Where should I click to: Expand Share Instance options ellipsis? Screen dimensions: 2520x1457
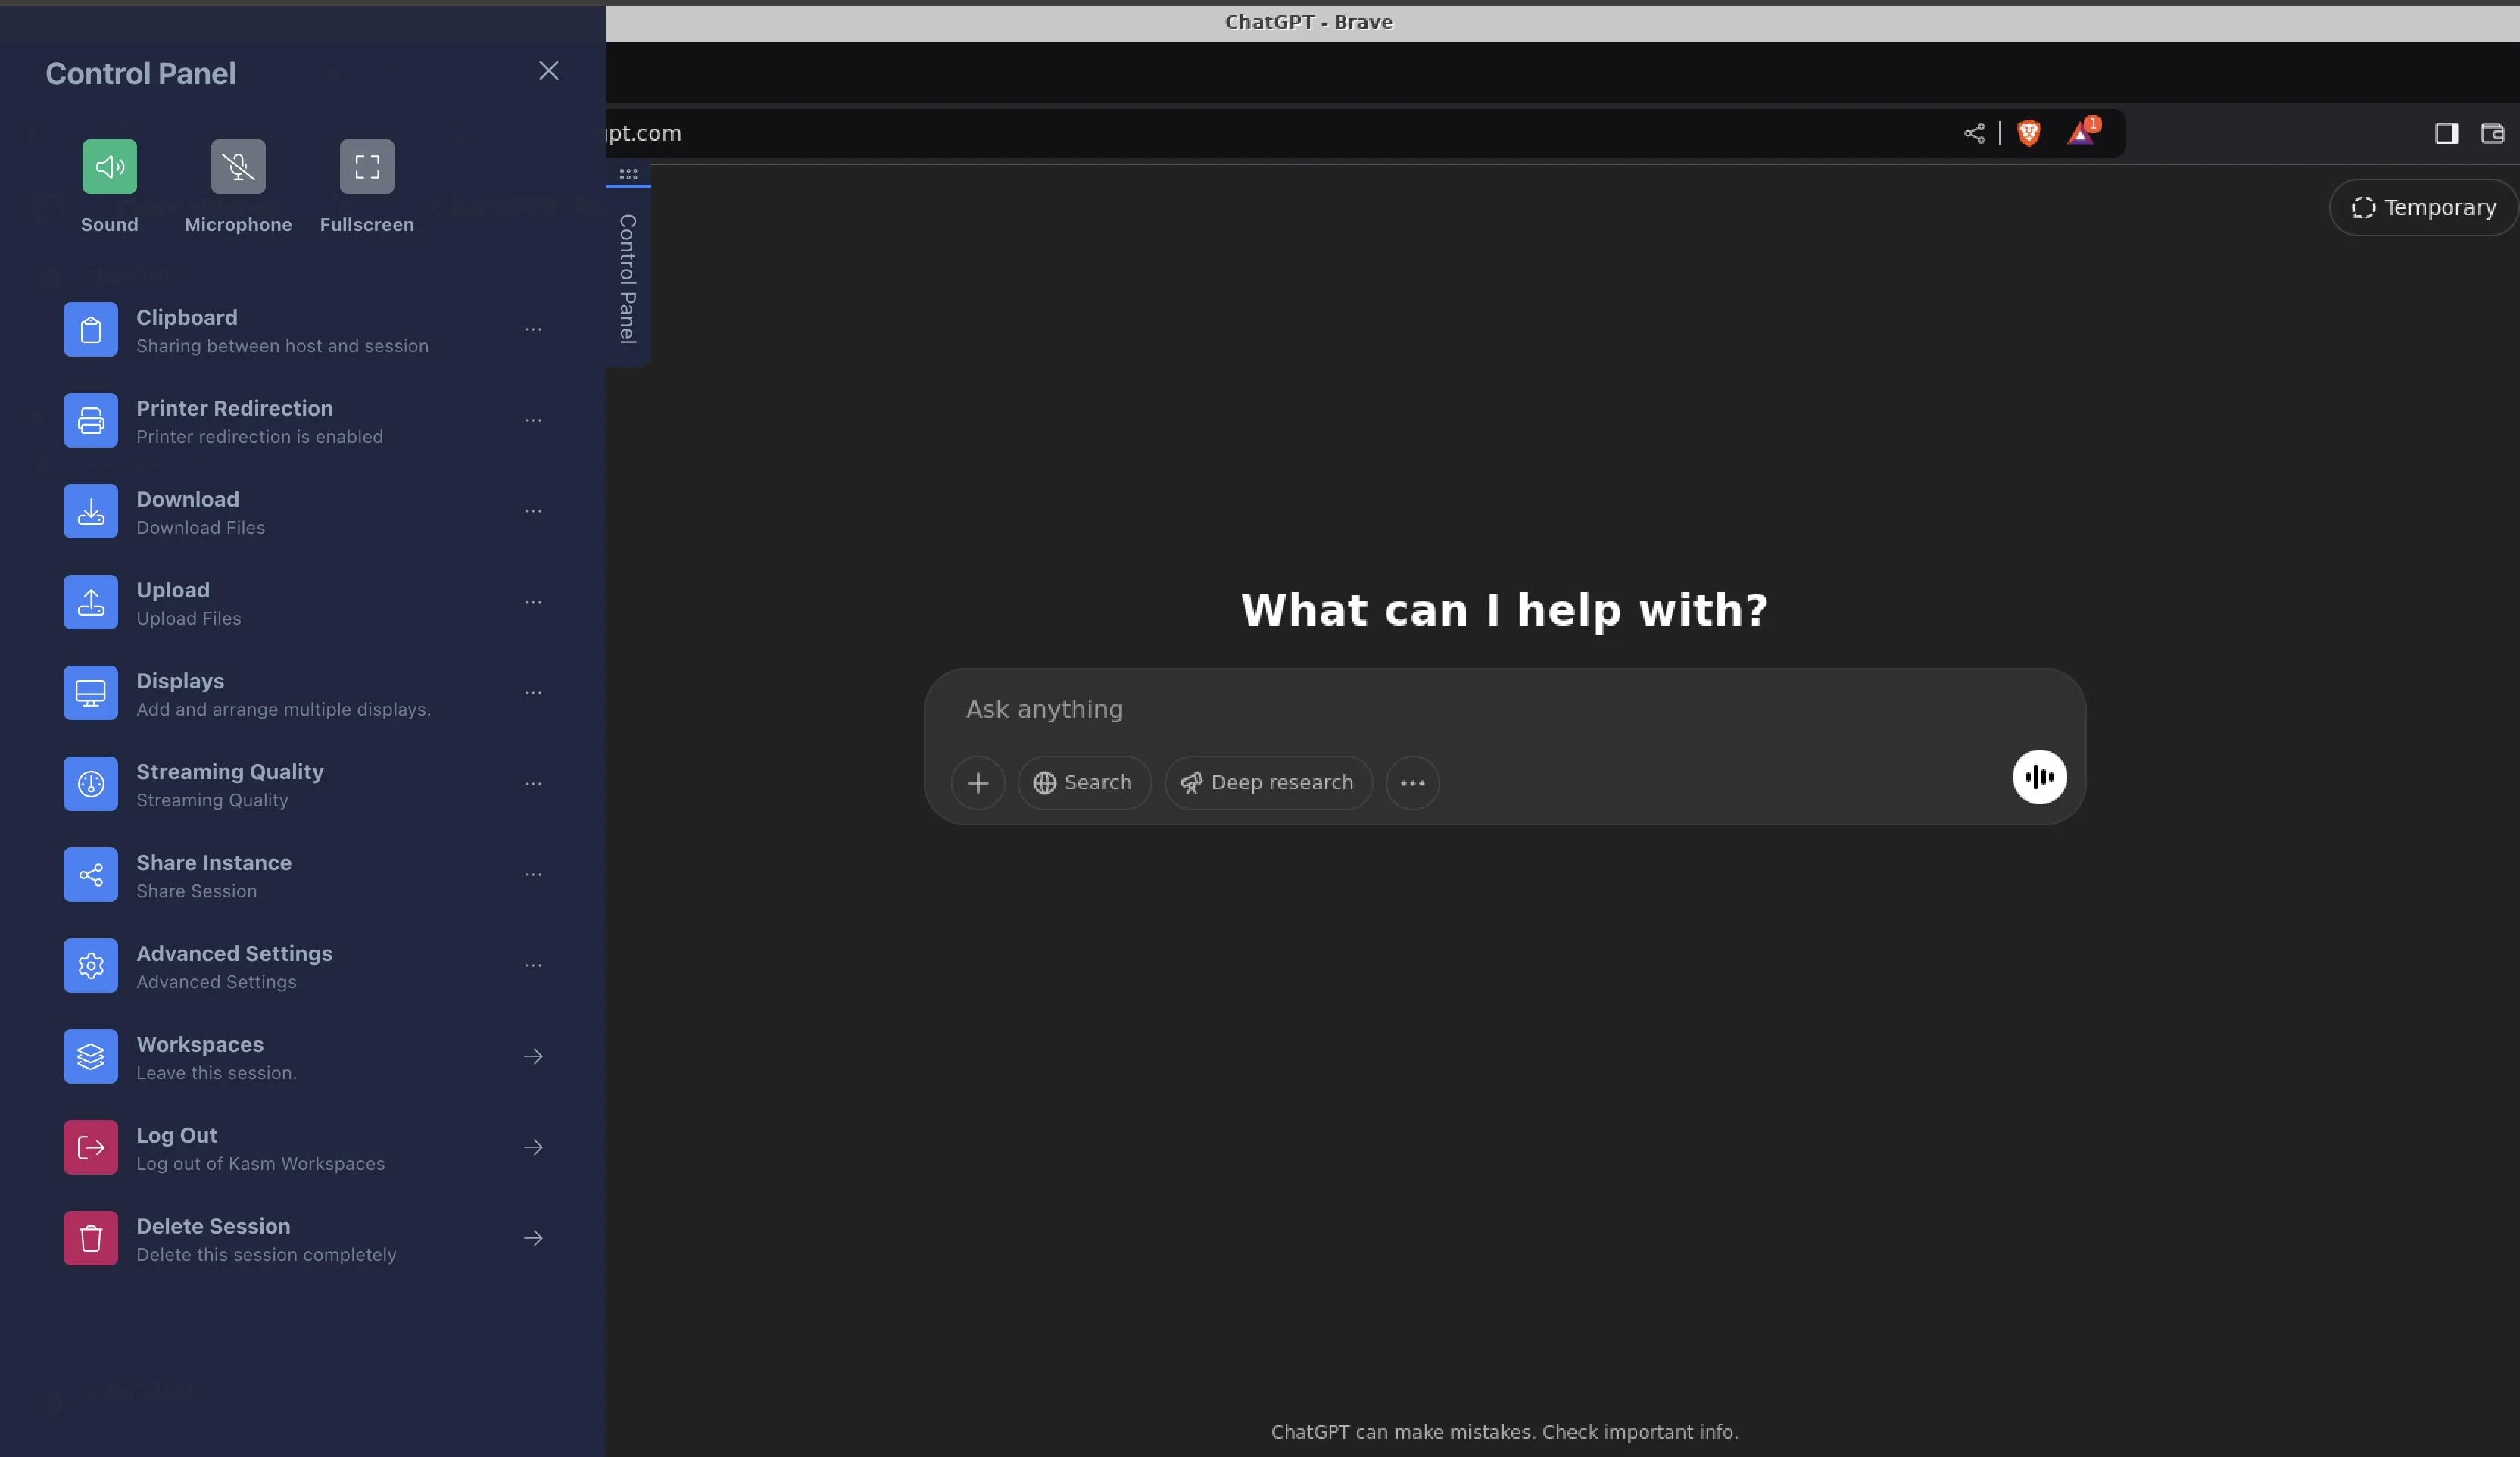click(533, 875)
